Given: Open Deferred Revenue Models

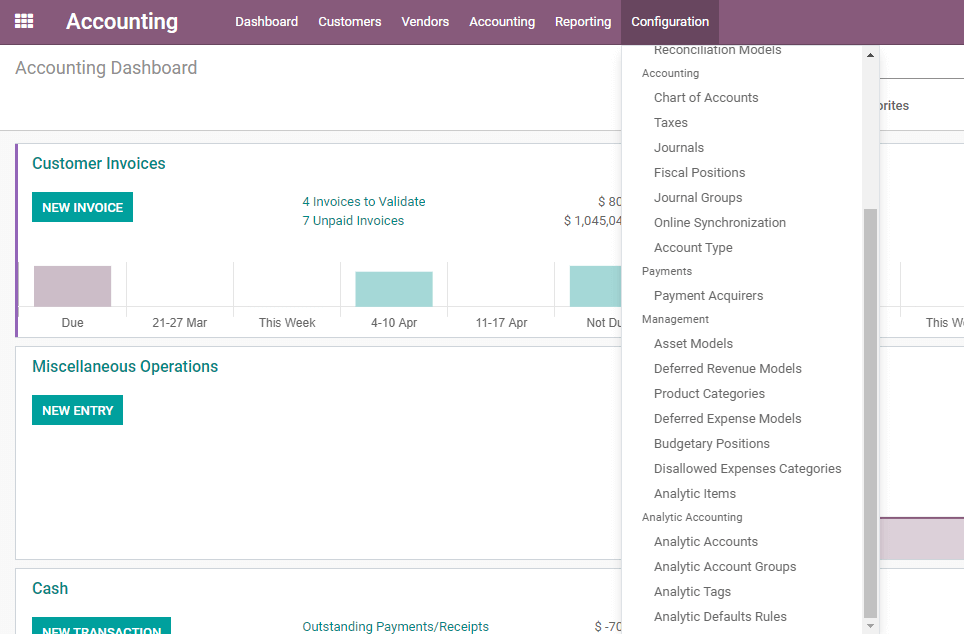Looking at the screenshot, I should pos(727,369).
